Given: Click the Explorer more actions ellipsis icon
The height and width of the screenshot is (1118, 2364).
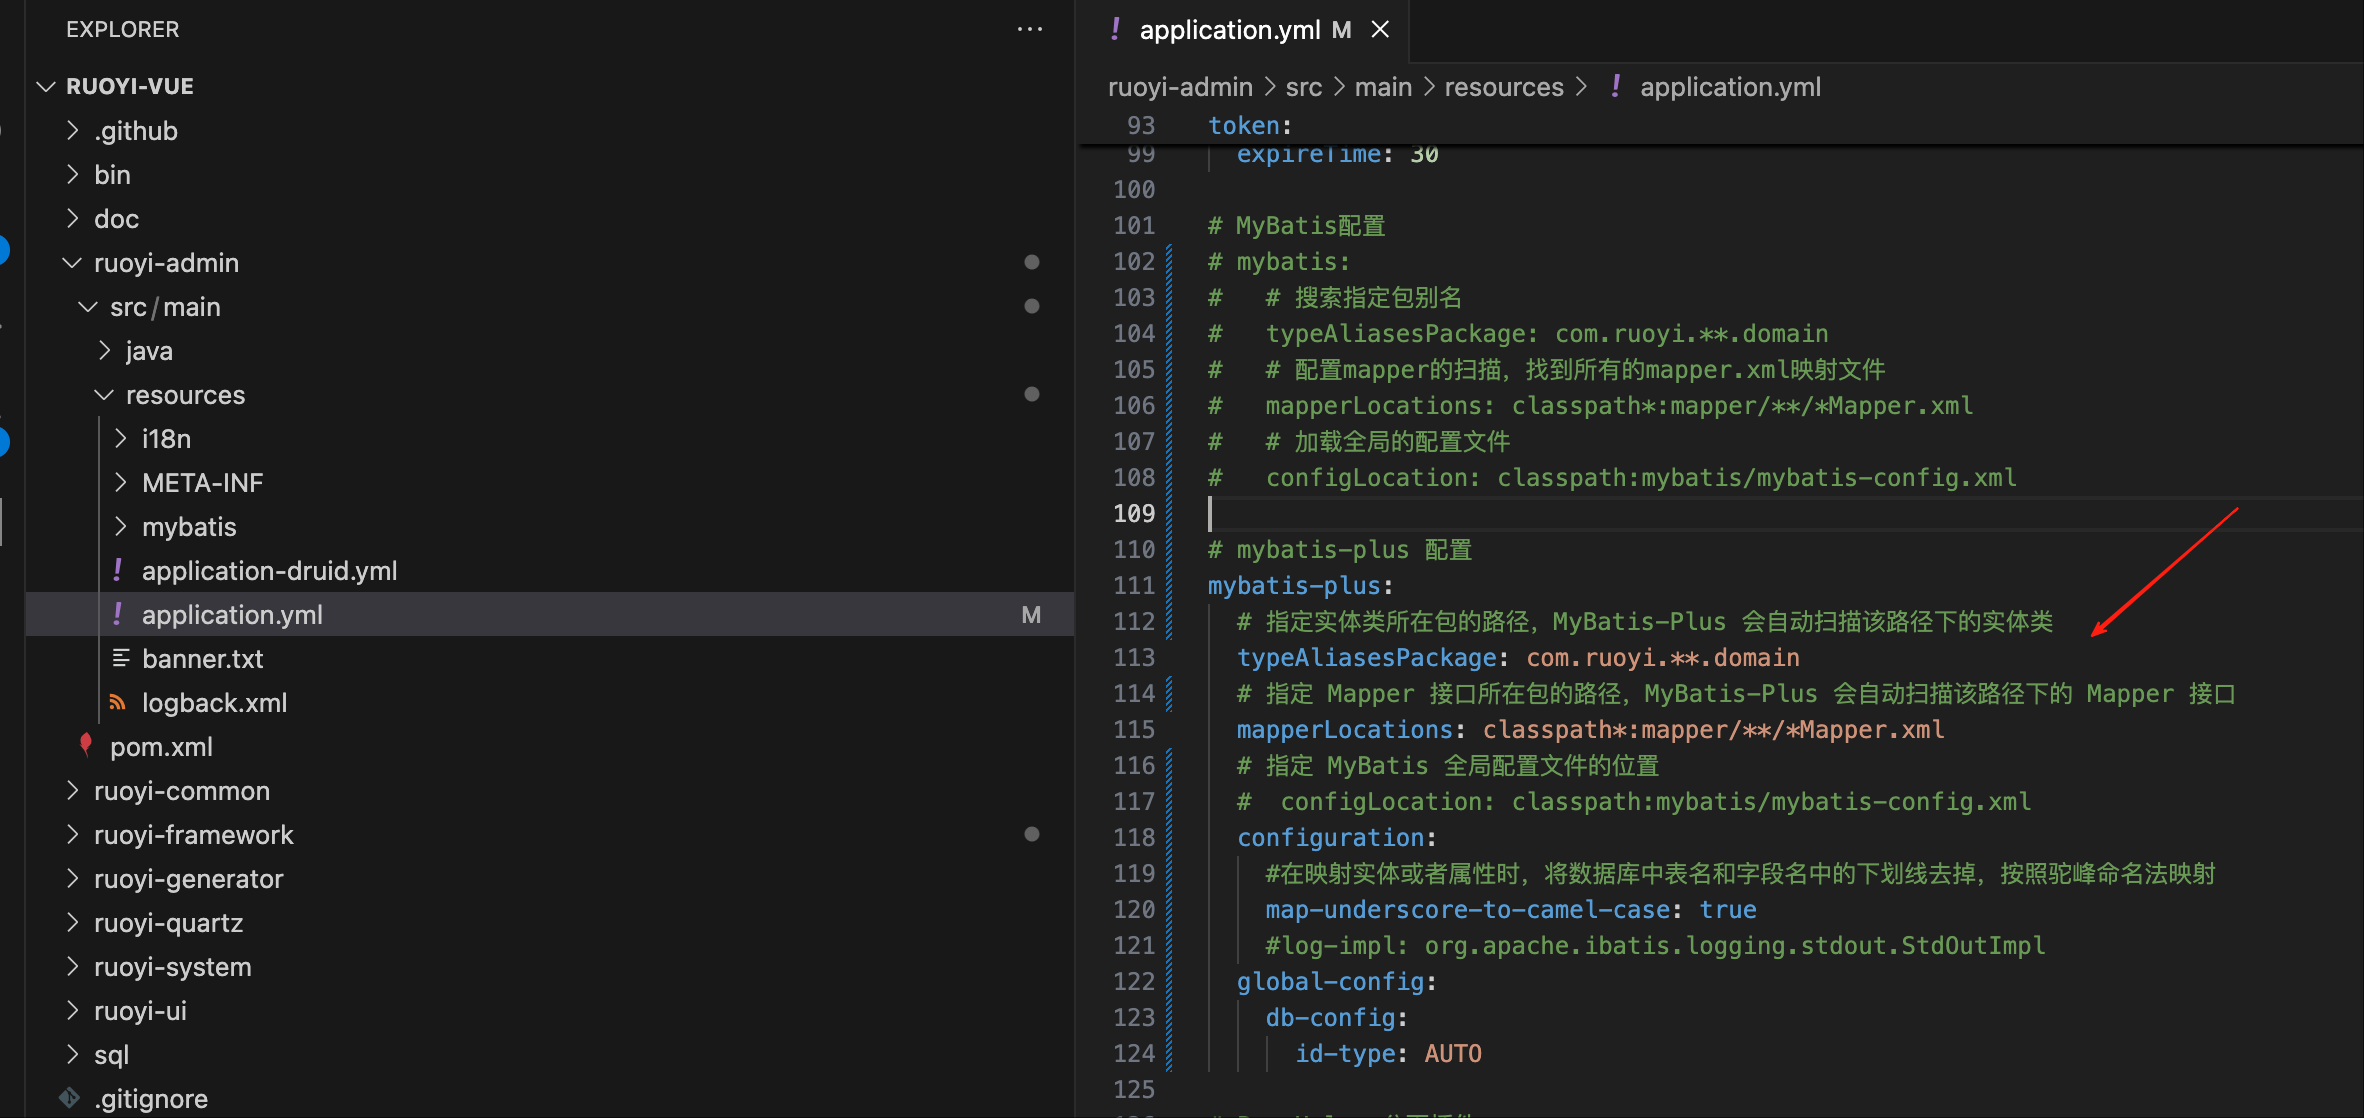Looking at the screenshot, I should tap(1029, 29).
